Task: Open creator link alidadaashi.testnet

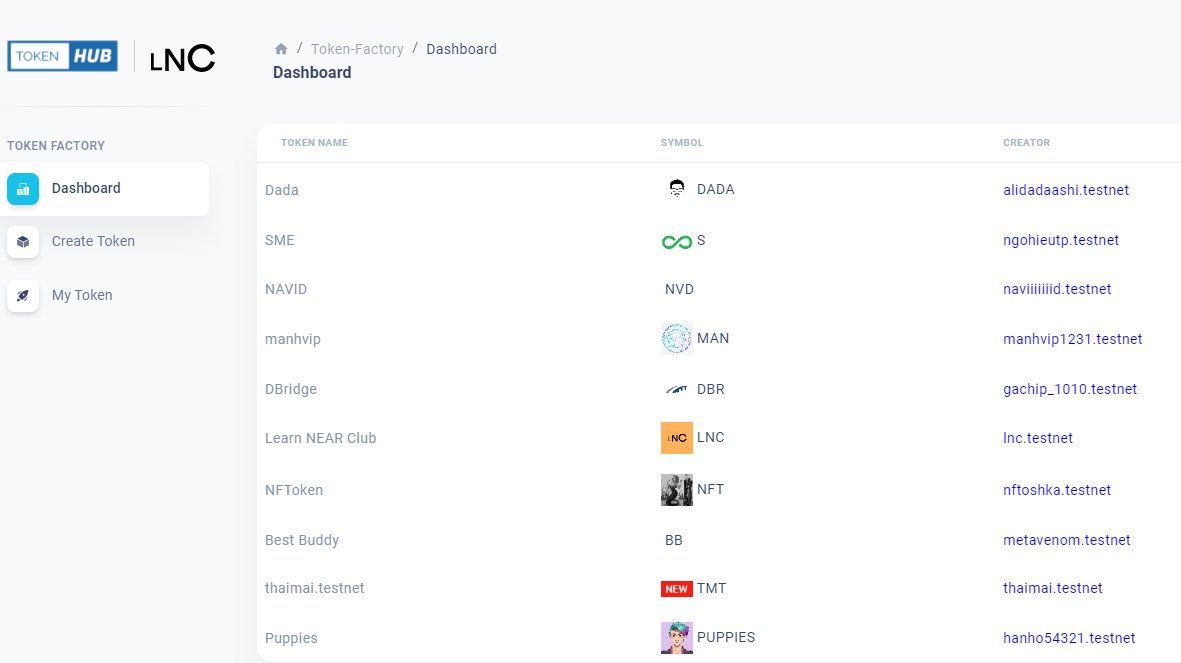Action: [1066, 190]
